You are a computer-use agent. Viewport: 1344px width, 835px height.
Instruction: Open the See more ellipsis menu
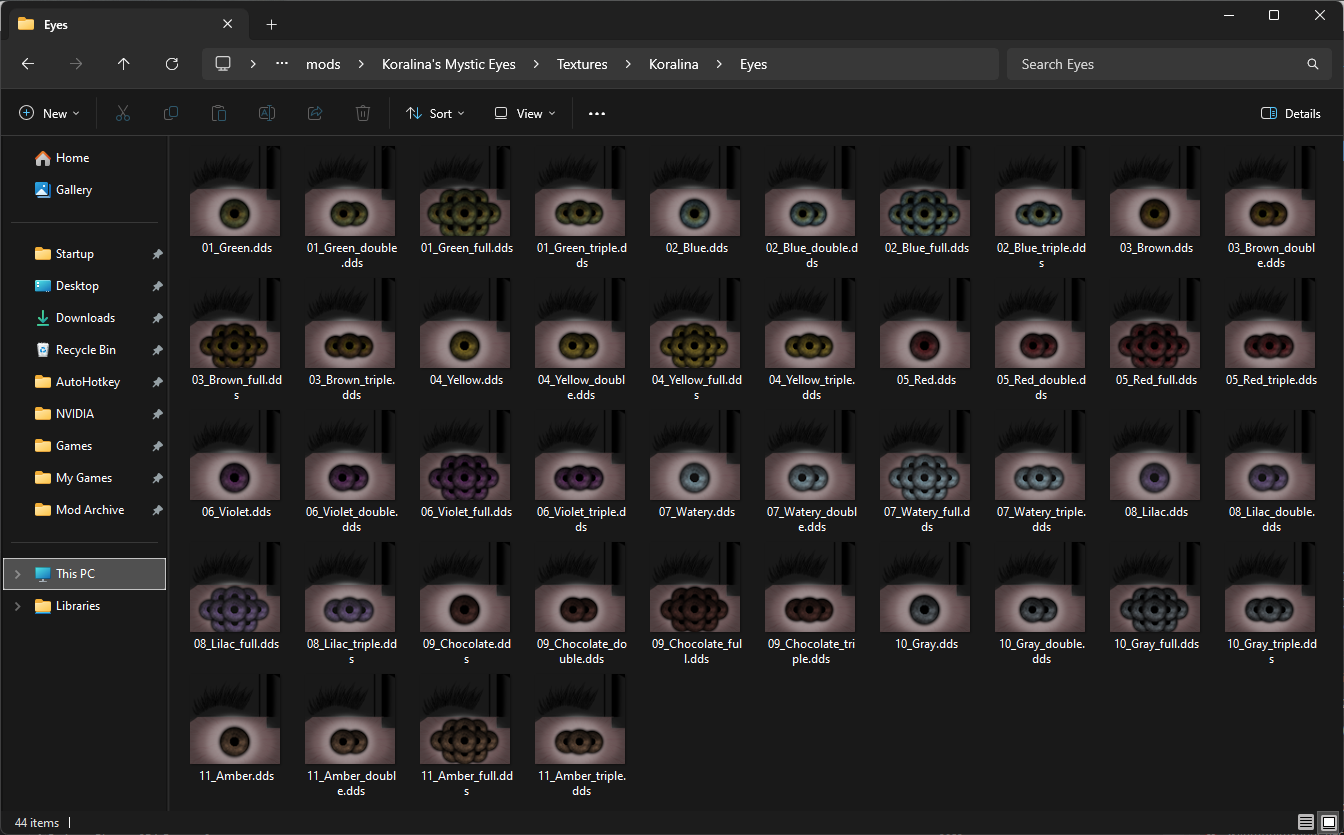[x=597, y=114]
